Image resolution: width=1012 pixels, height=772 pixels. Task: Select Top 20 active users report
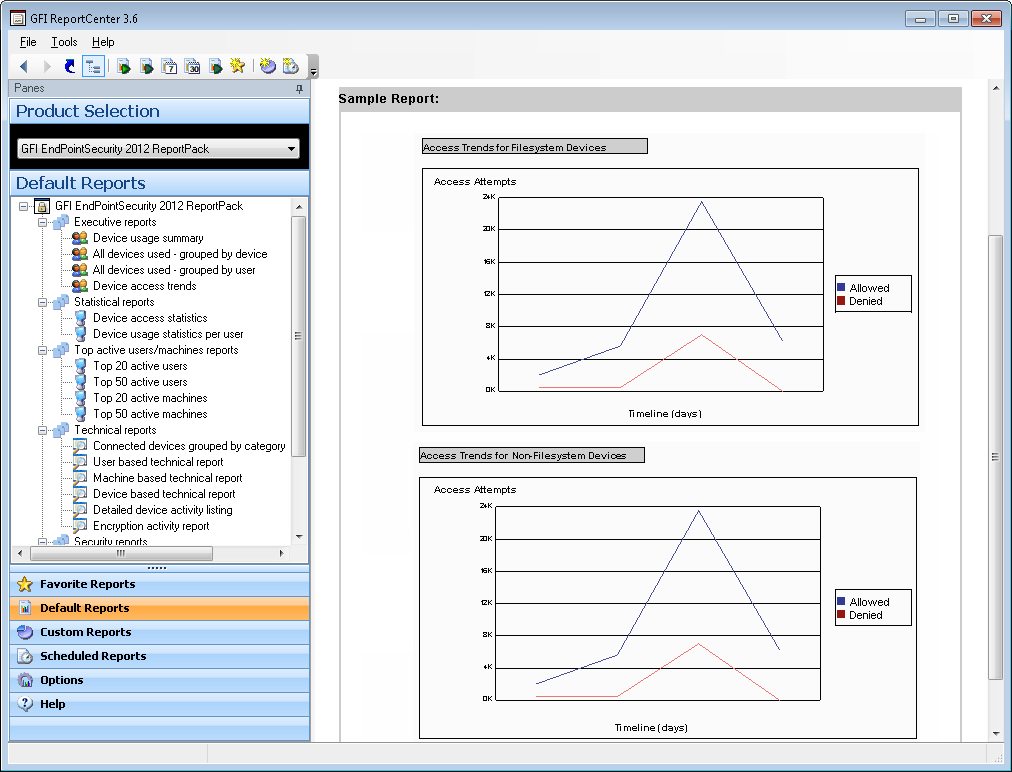(x=140, y=366)
